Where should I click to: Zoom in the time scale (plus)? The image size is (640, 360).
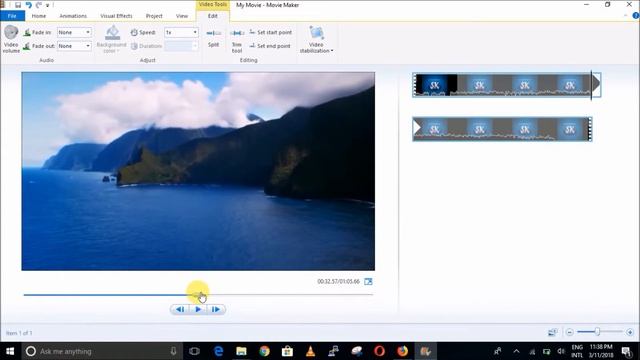pyautogui.click(x=630, y=332)
